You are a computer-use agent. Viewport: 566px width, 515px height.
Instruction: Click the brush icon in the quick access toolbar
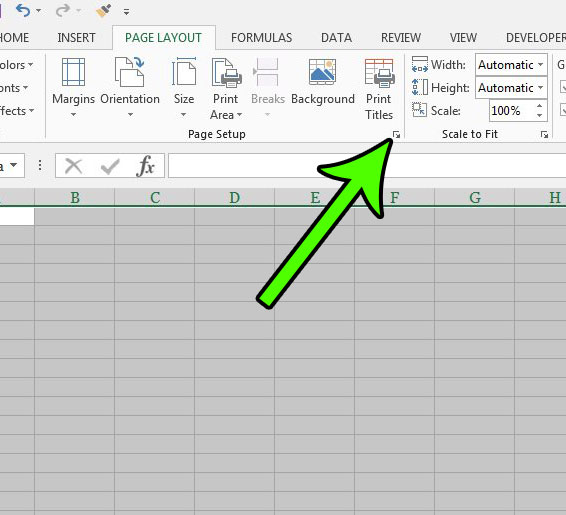pyautogui.click(x=104, y=10)
